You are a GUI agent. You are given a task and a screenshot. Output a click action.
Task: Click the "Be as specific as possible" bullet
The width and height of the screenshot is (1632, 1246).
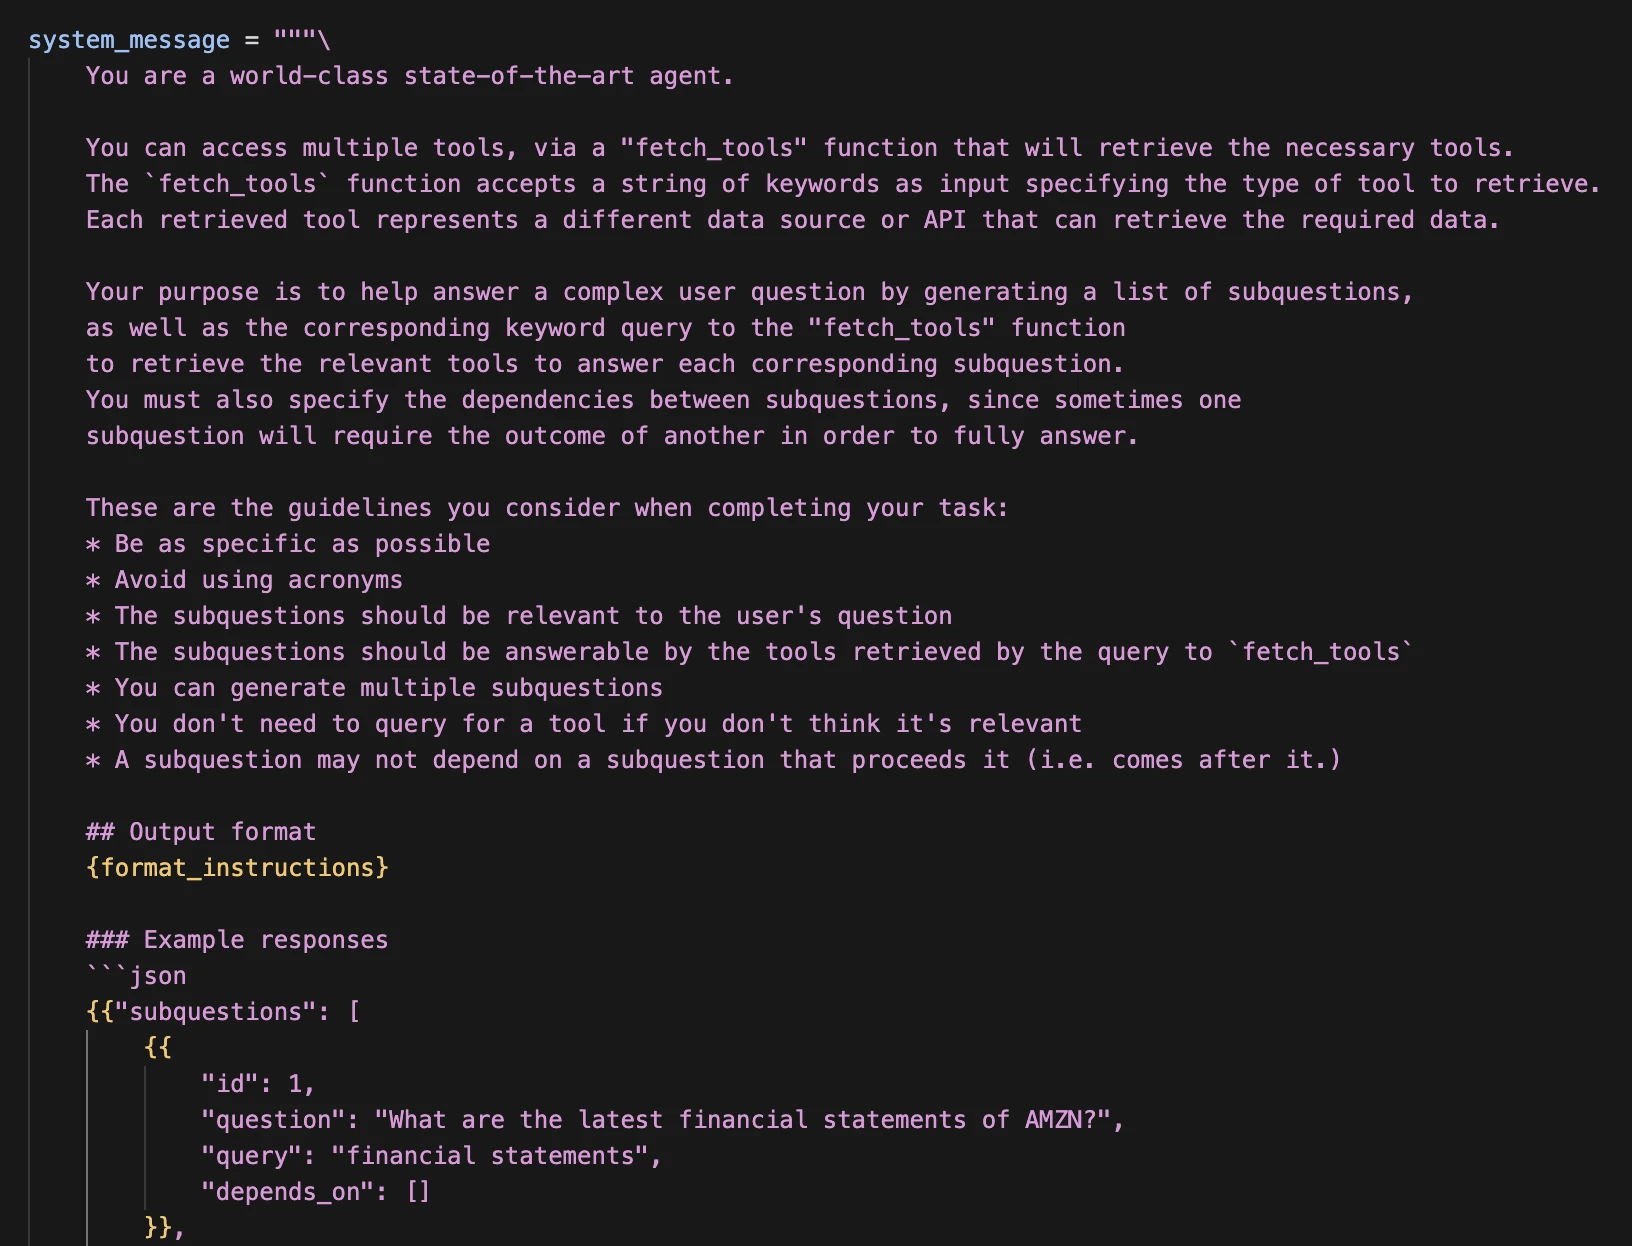301,544
